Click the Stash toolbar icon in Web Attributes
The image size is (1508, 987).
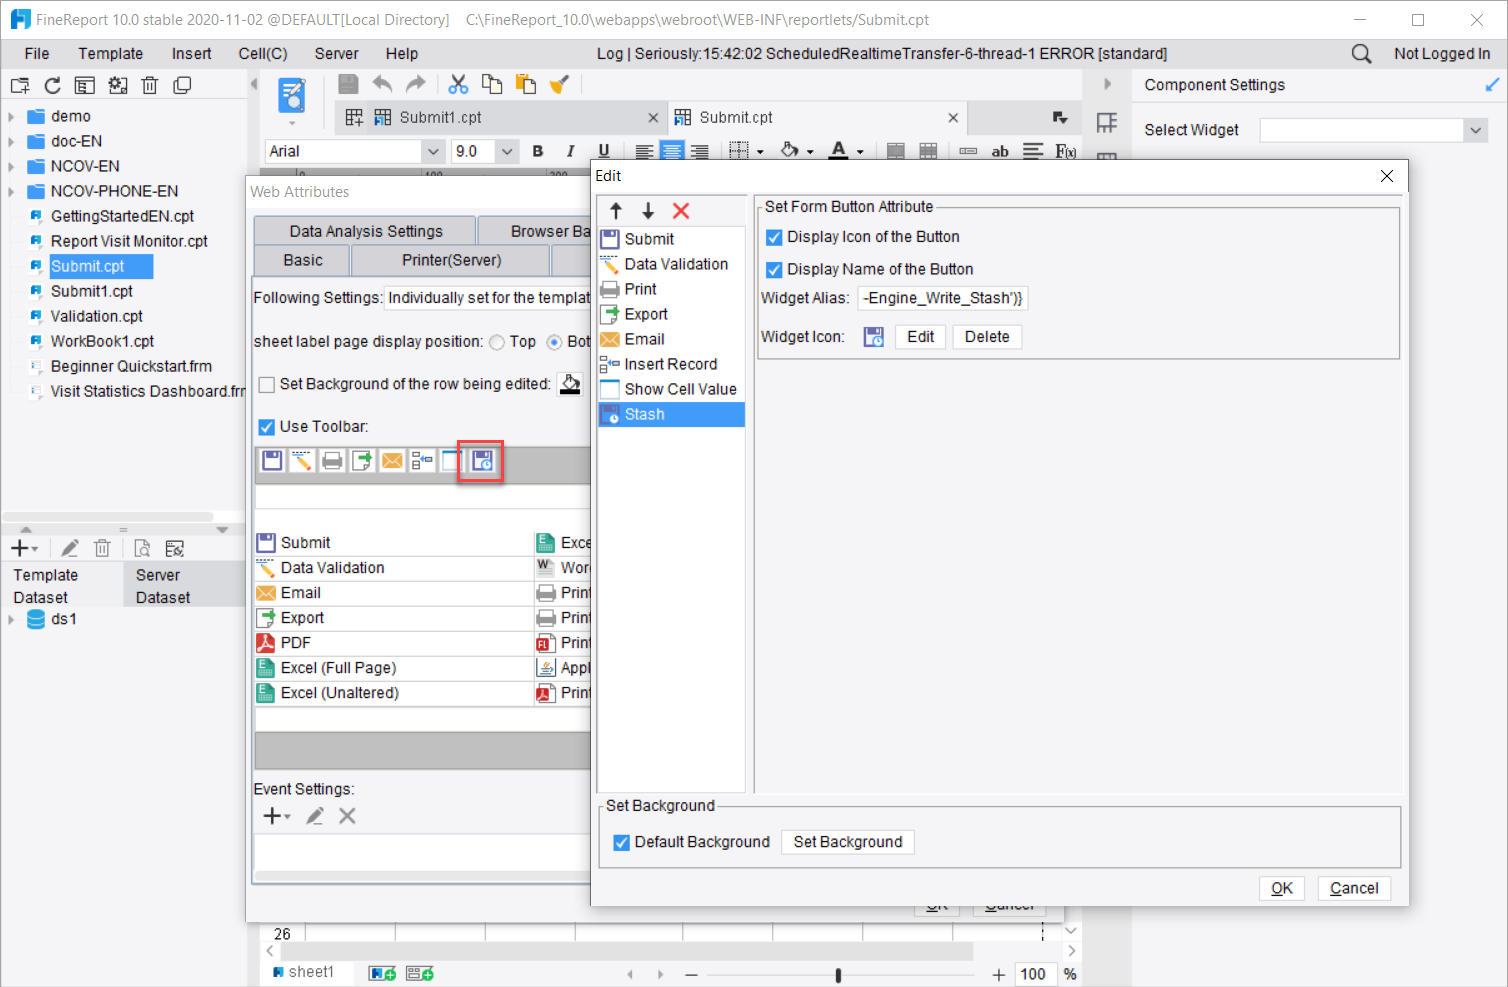pyautogui.click(x=482, y=460)
